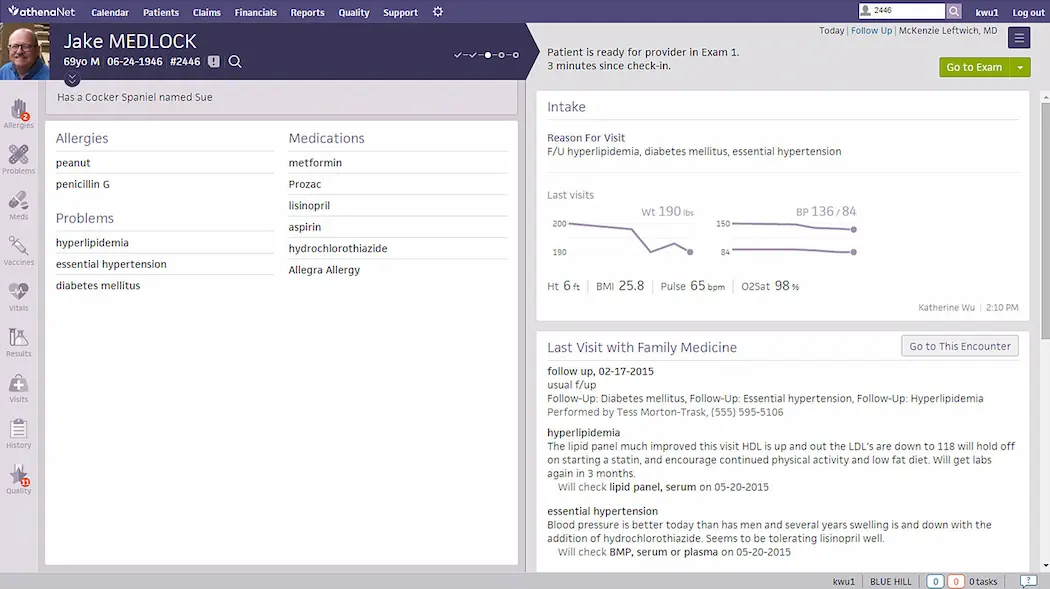View Vitals from the left sidebar
Image resolution: width=1050 pixels, height=589 pixels.
click(18, 290)
